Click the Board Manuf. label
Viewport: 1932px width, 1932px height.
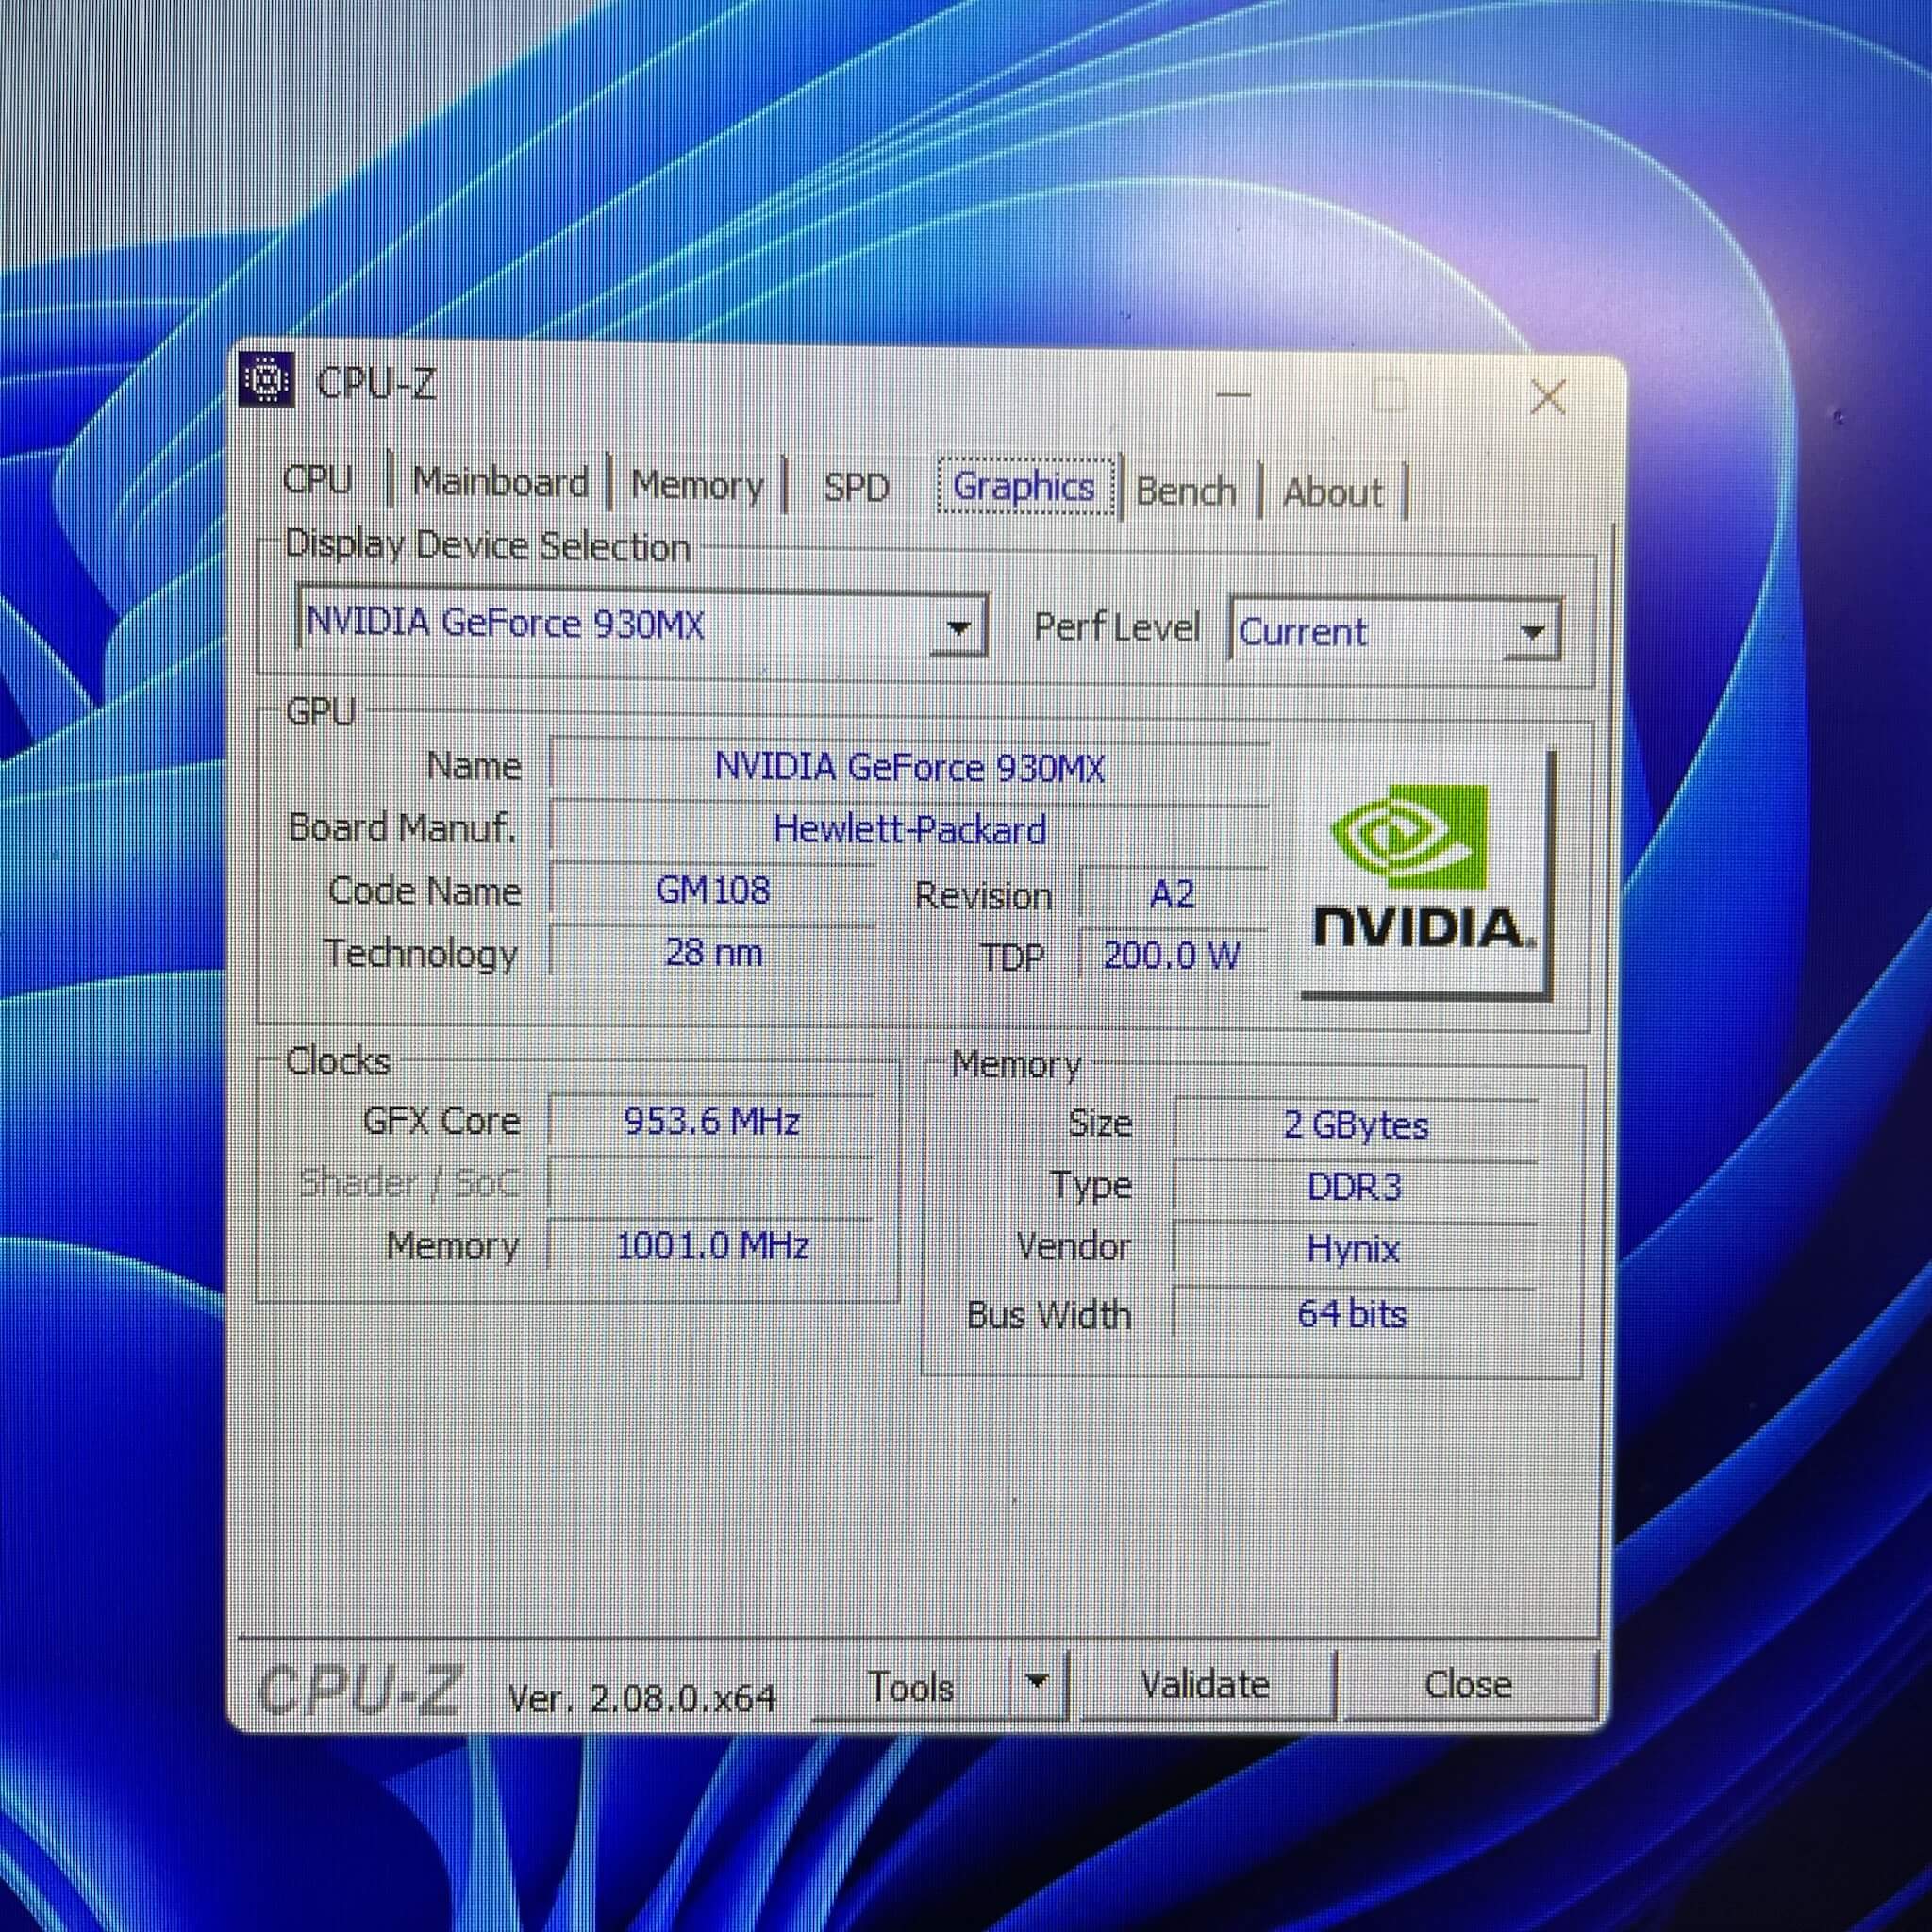point(402,828)
